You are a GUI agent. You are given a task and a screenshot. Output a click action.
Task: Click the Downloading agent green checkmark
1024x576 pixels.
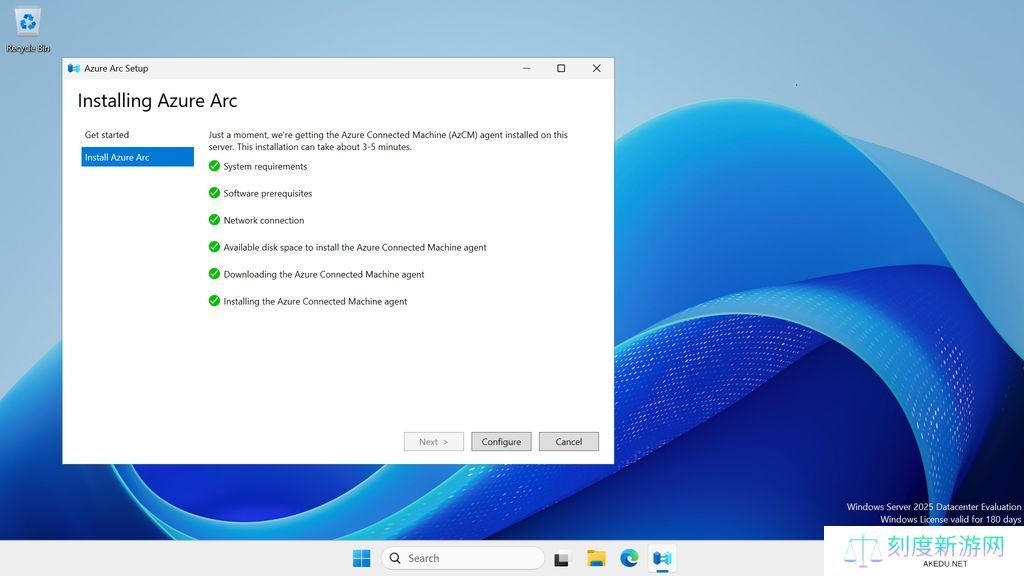pos(214,274)
